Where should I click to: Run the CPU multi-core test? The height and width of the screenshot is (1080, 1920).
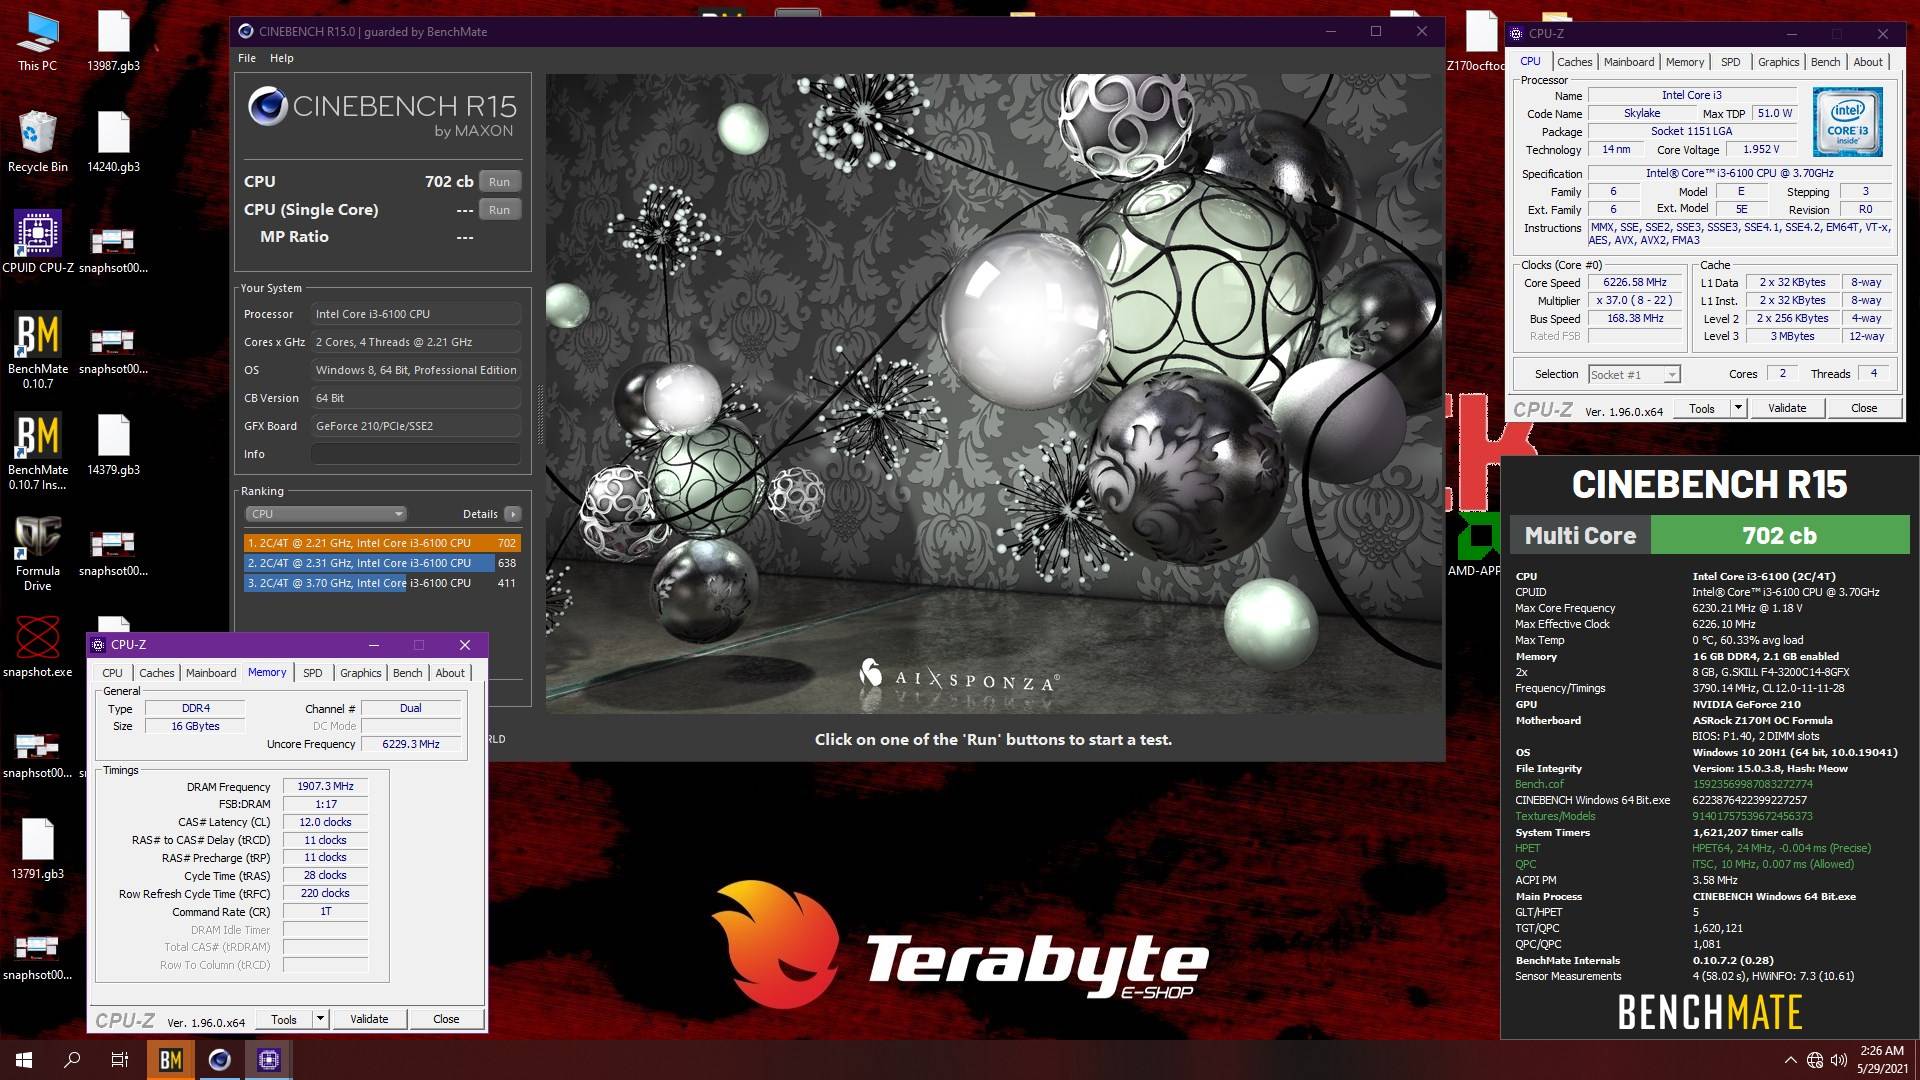click(499, 182)
